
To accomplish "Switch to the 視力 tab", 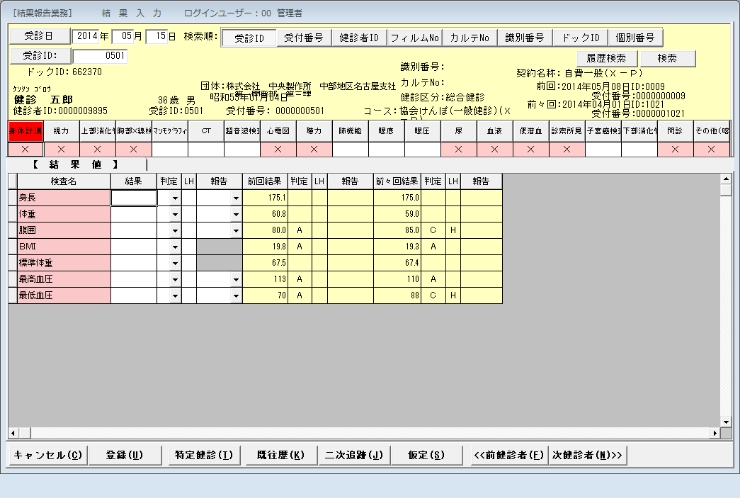I will tap(61, 131).
